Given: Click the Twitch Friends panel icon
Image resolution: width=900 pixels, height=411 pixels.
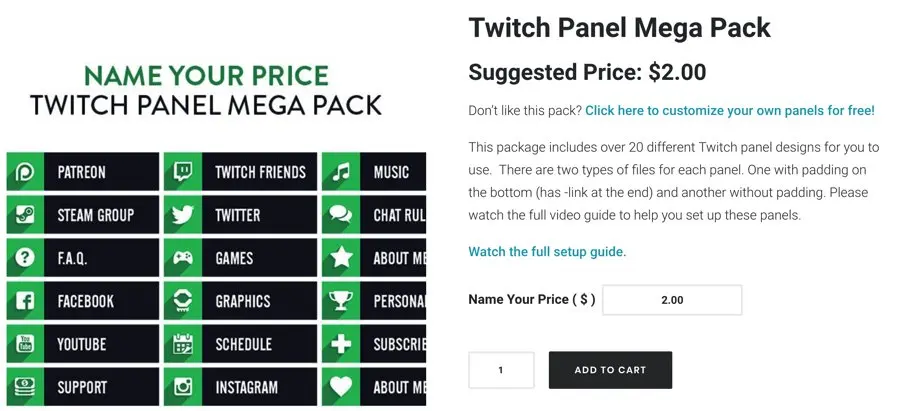Looking at the screenshot, I should pos(183,172).
